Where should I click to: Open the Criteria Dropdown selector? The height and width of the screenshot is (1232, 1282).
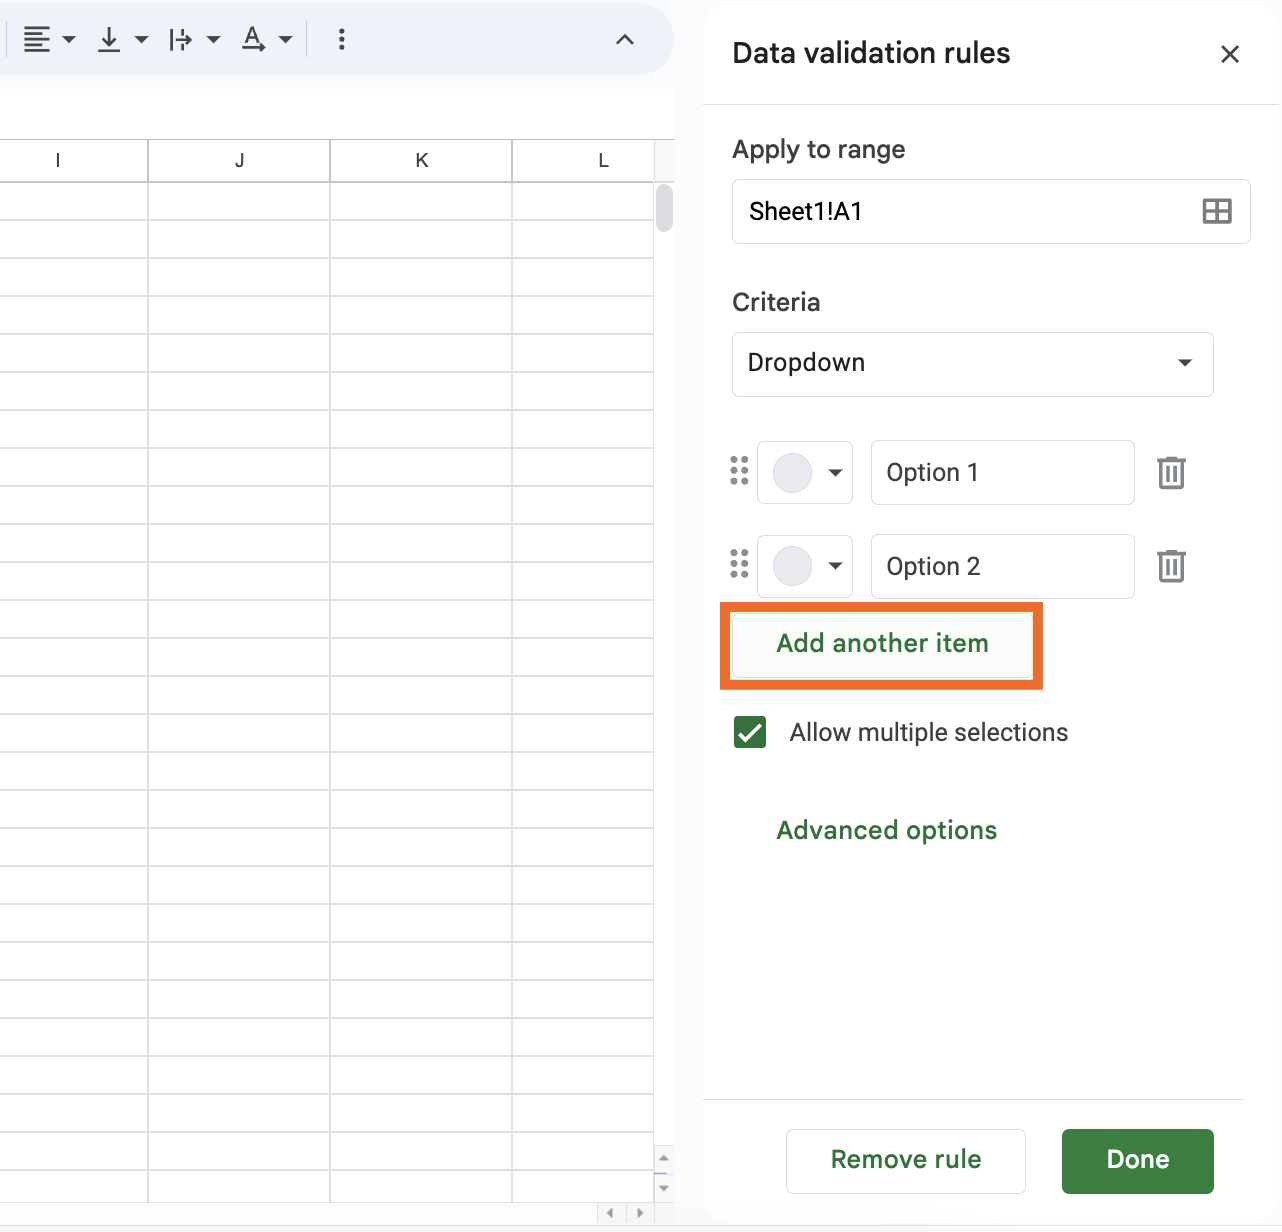coord(972,363)
